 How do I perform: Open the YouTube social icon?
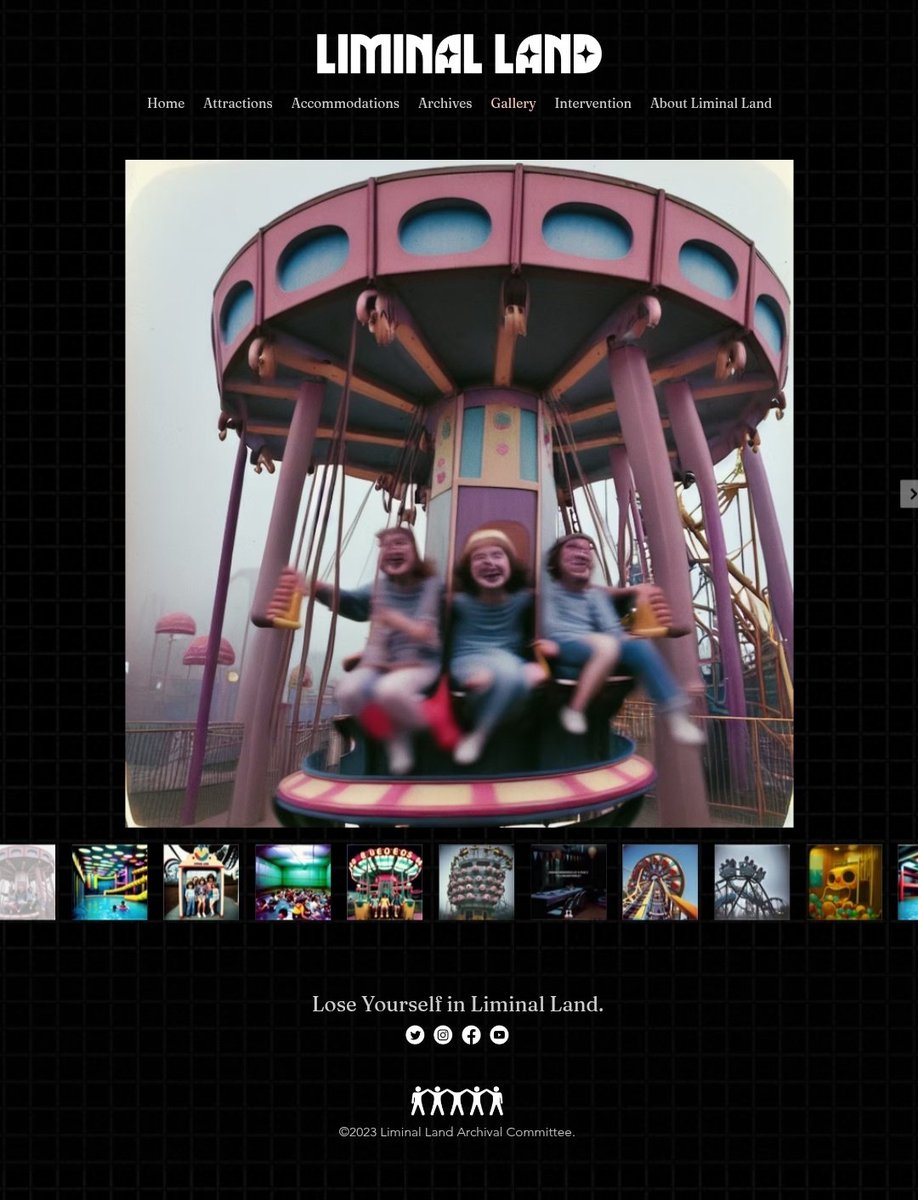(x=499, y=1035)
